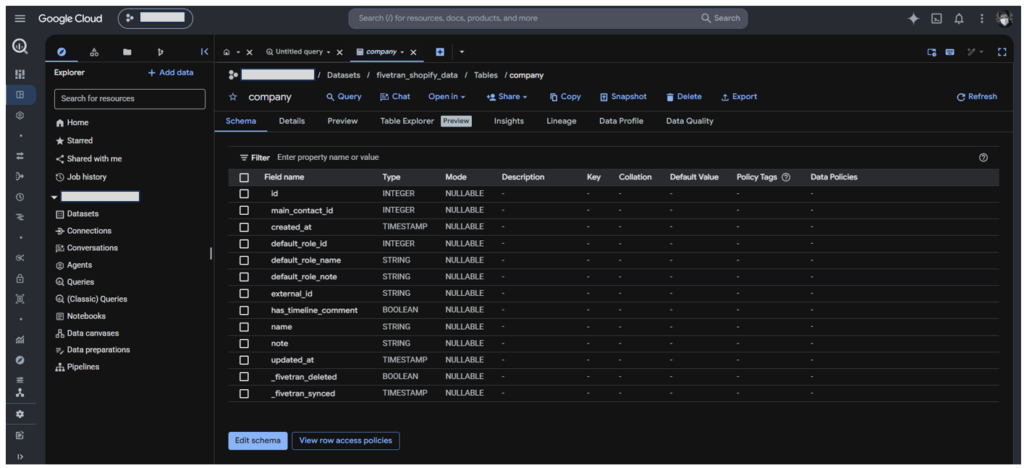Click View row access policies

coord(345,441)
